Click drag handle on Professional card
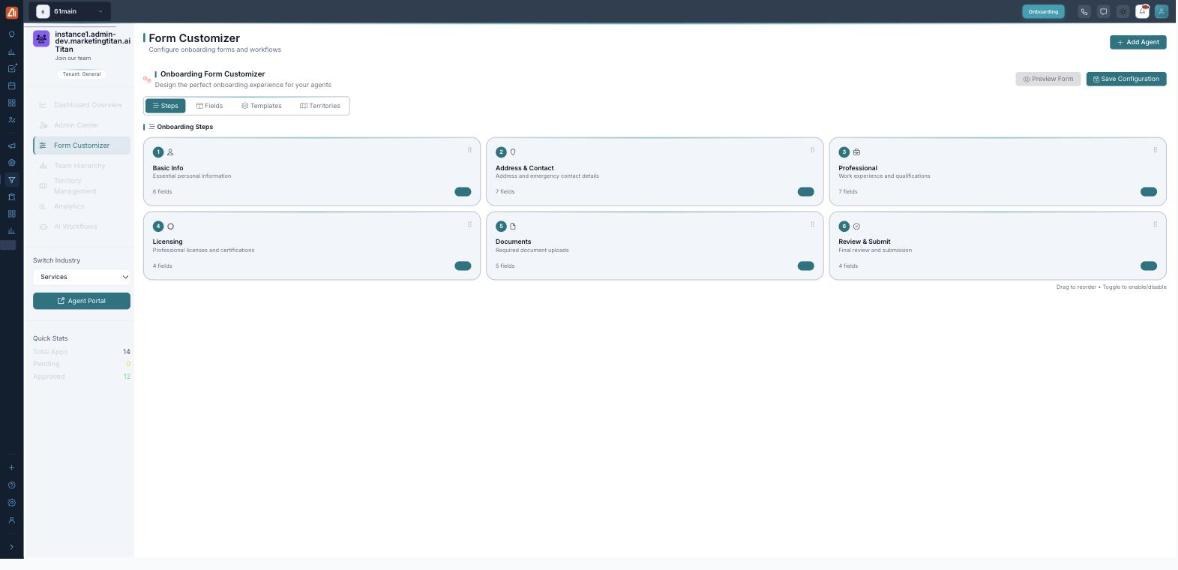Viewport: 1178px width, 570px height. (1155, 150)
